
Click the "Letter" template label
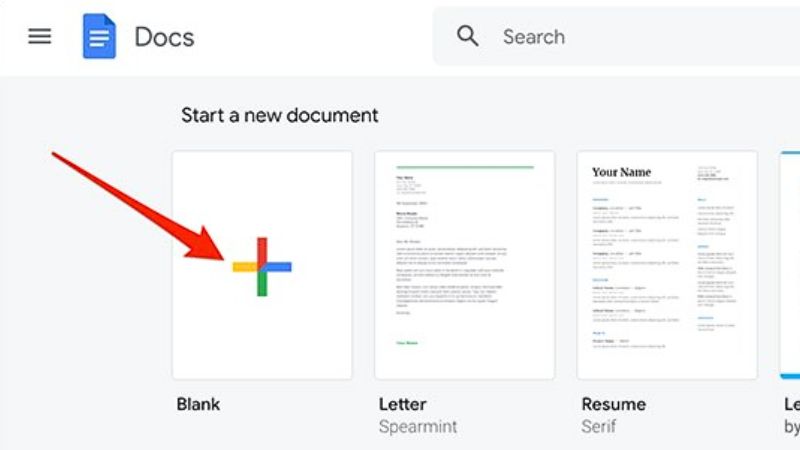(403, 405)
